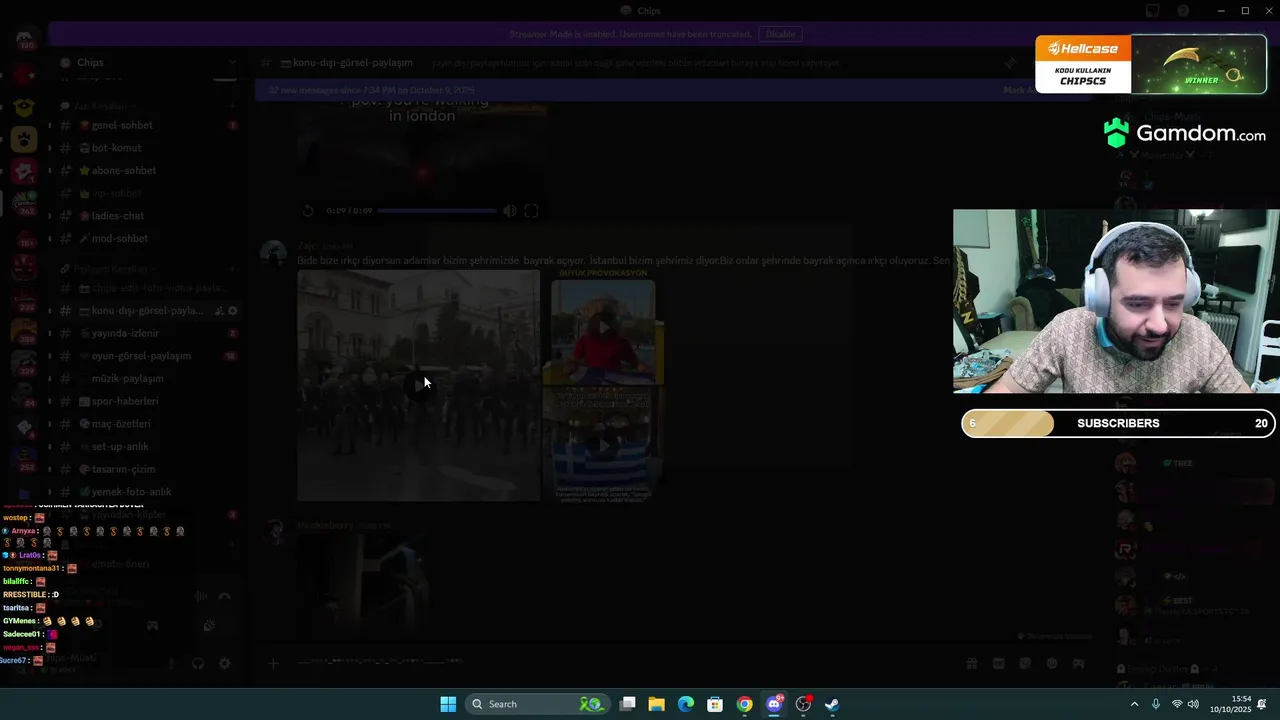Open volume control in system tray
Image resolution: width=1280 pixels, height=720 pixels.
pyautogui.click(x=1192, y=704)
